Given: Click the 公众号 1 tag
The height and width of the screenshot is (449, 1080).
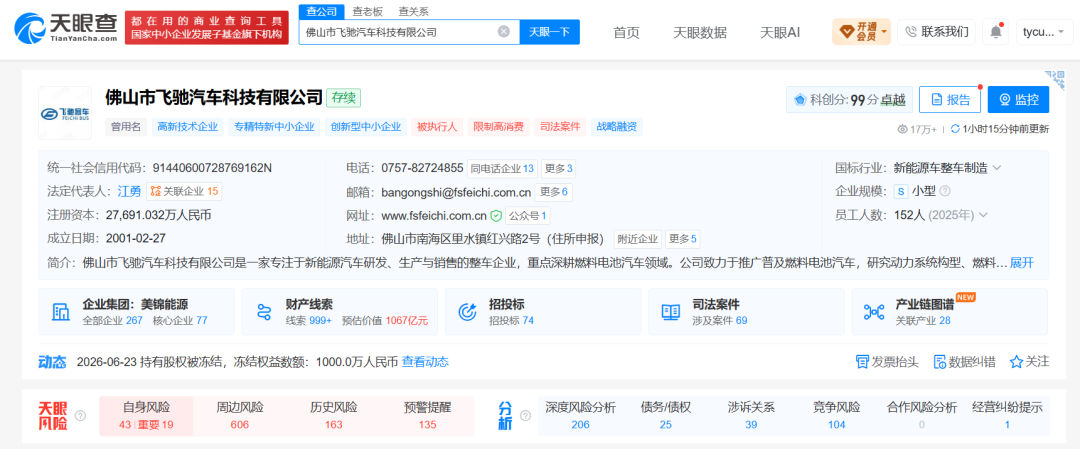Looking at the screenshot, I should (528, 216).
